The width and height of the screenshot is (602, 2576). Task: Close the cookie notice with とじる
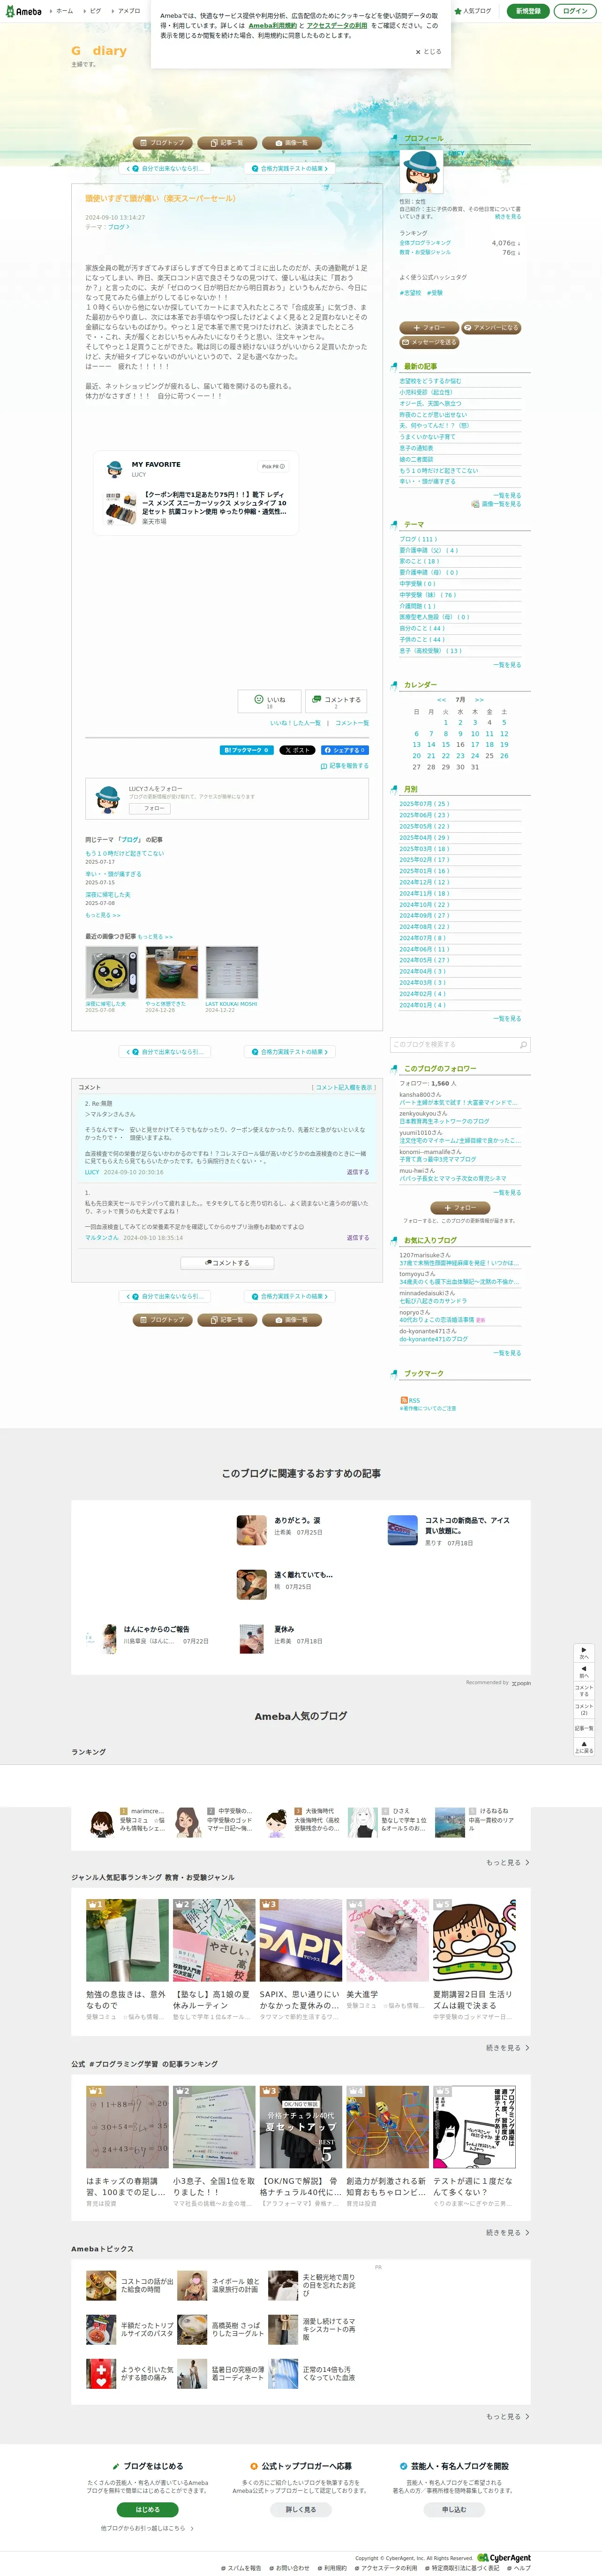point(428,52)
